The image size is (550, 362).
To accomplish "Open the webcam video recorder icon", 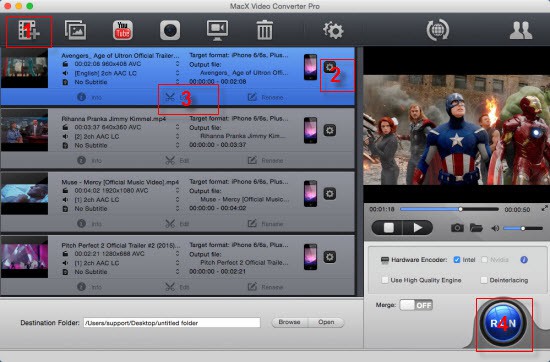I will pyautogui.click(x=170, y=30).
